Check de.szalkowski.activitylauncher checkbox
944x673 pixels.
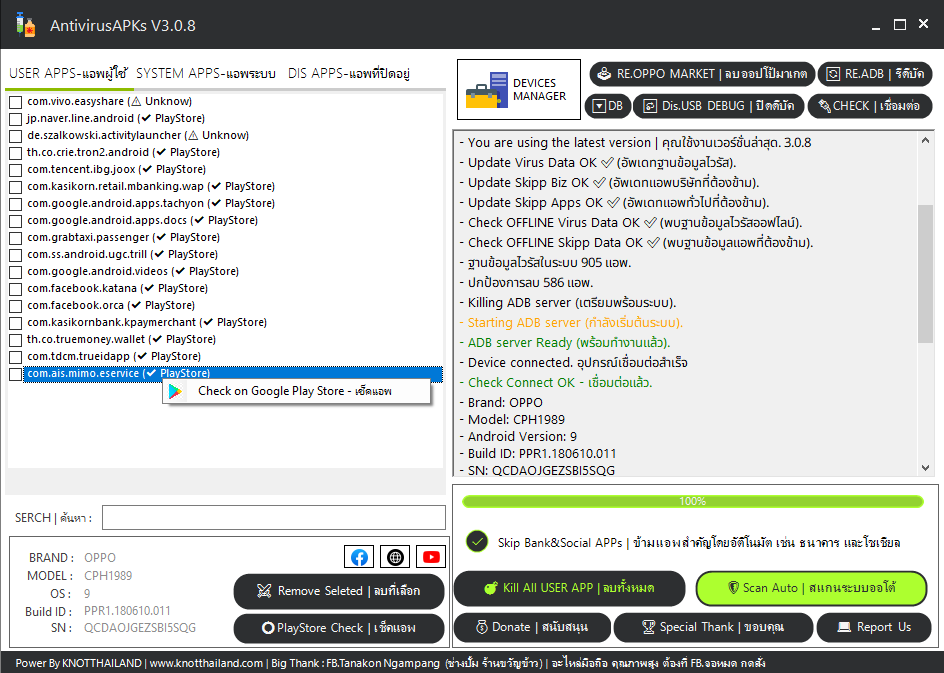[16, 135]
